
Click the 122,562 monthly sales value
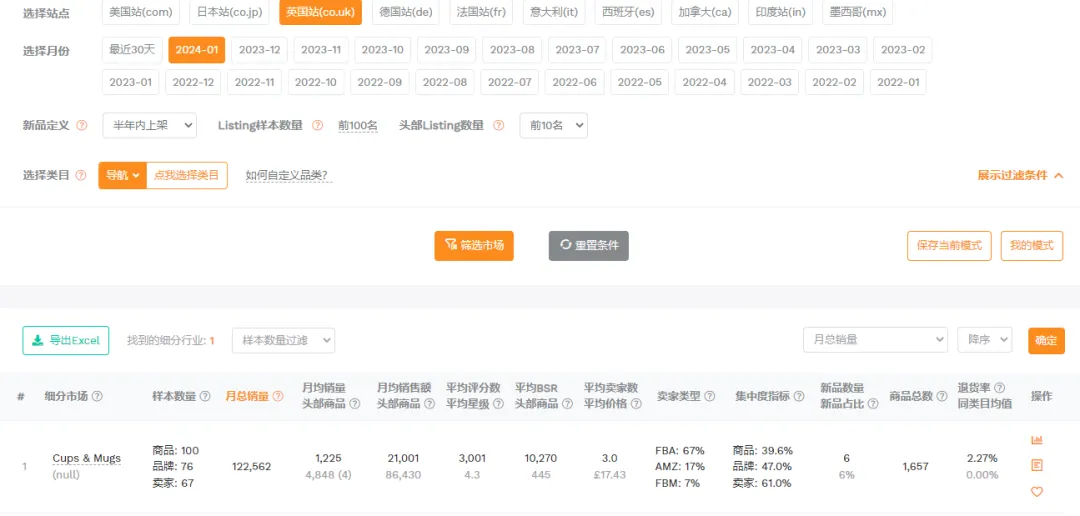pyautogui.click(x=252, y=466)
